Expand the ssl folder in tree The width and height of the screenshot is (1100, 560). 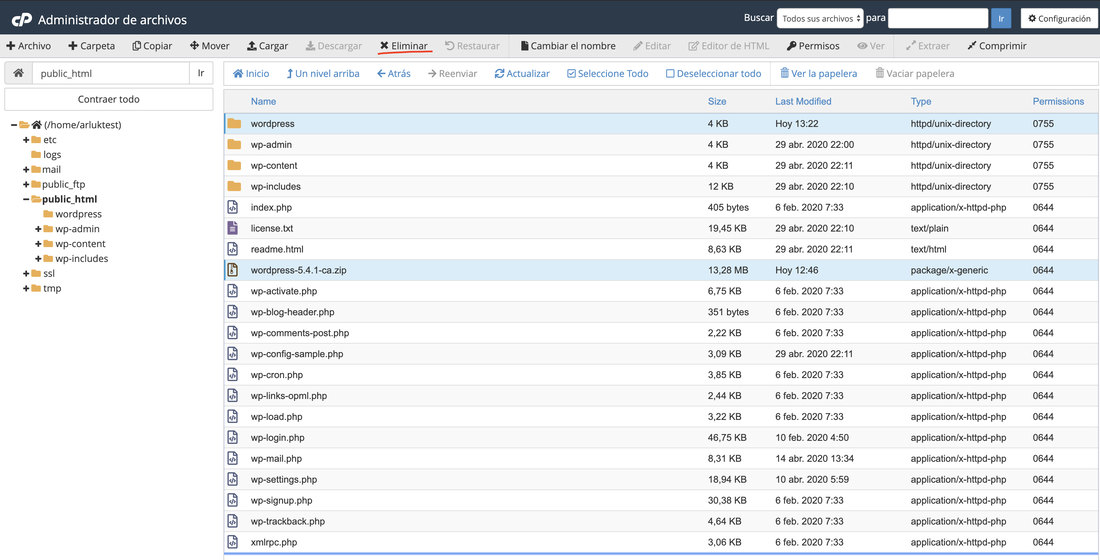pos(26,274)
